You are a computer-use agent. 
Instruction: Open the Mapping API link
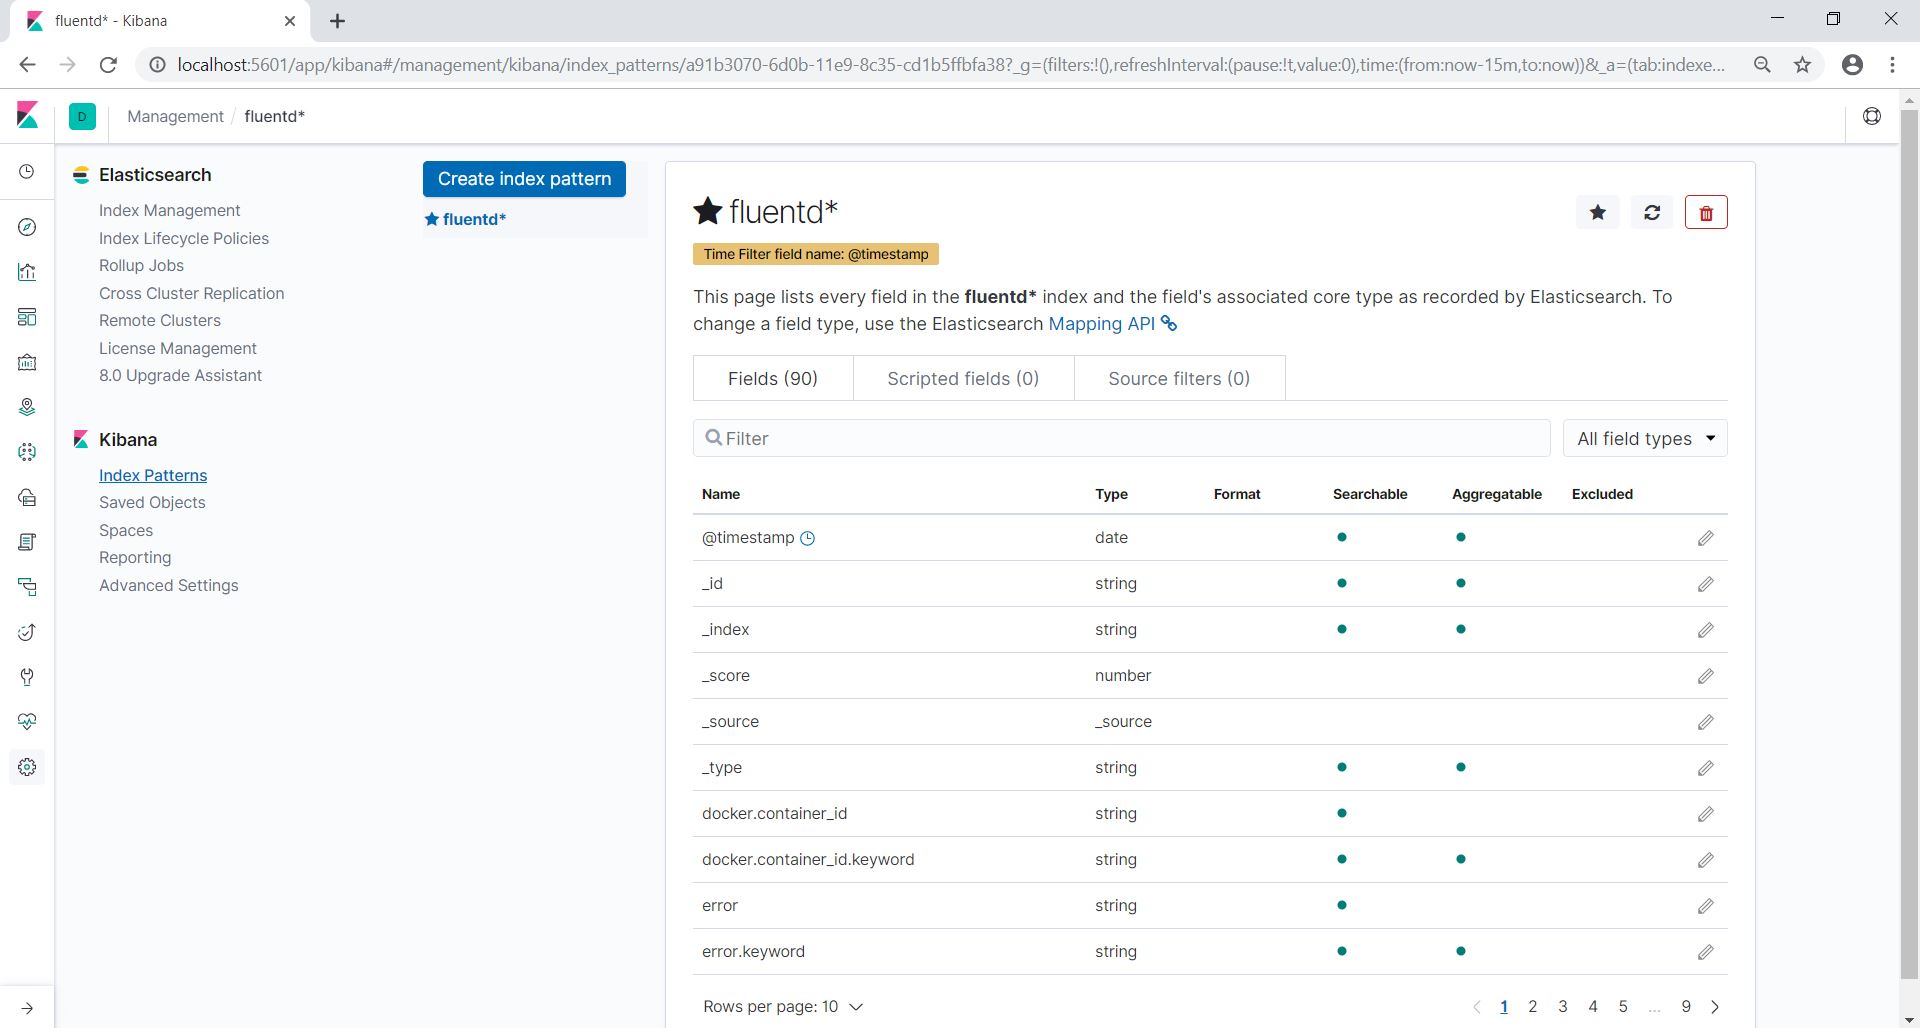pyautogui.click(x=1101, y=324)
